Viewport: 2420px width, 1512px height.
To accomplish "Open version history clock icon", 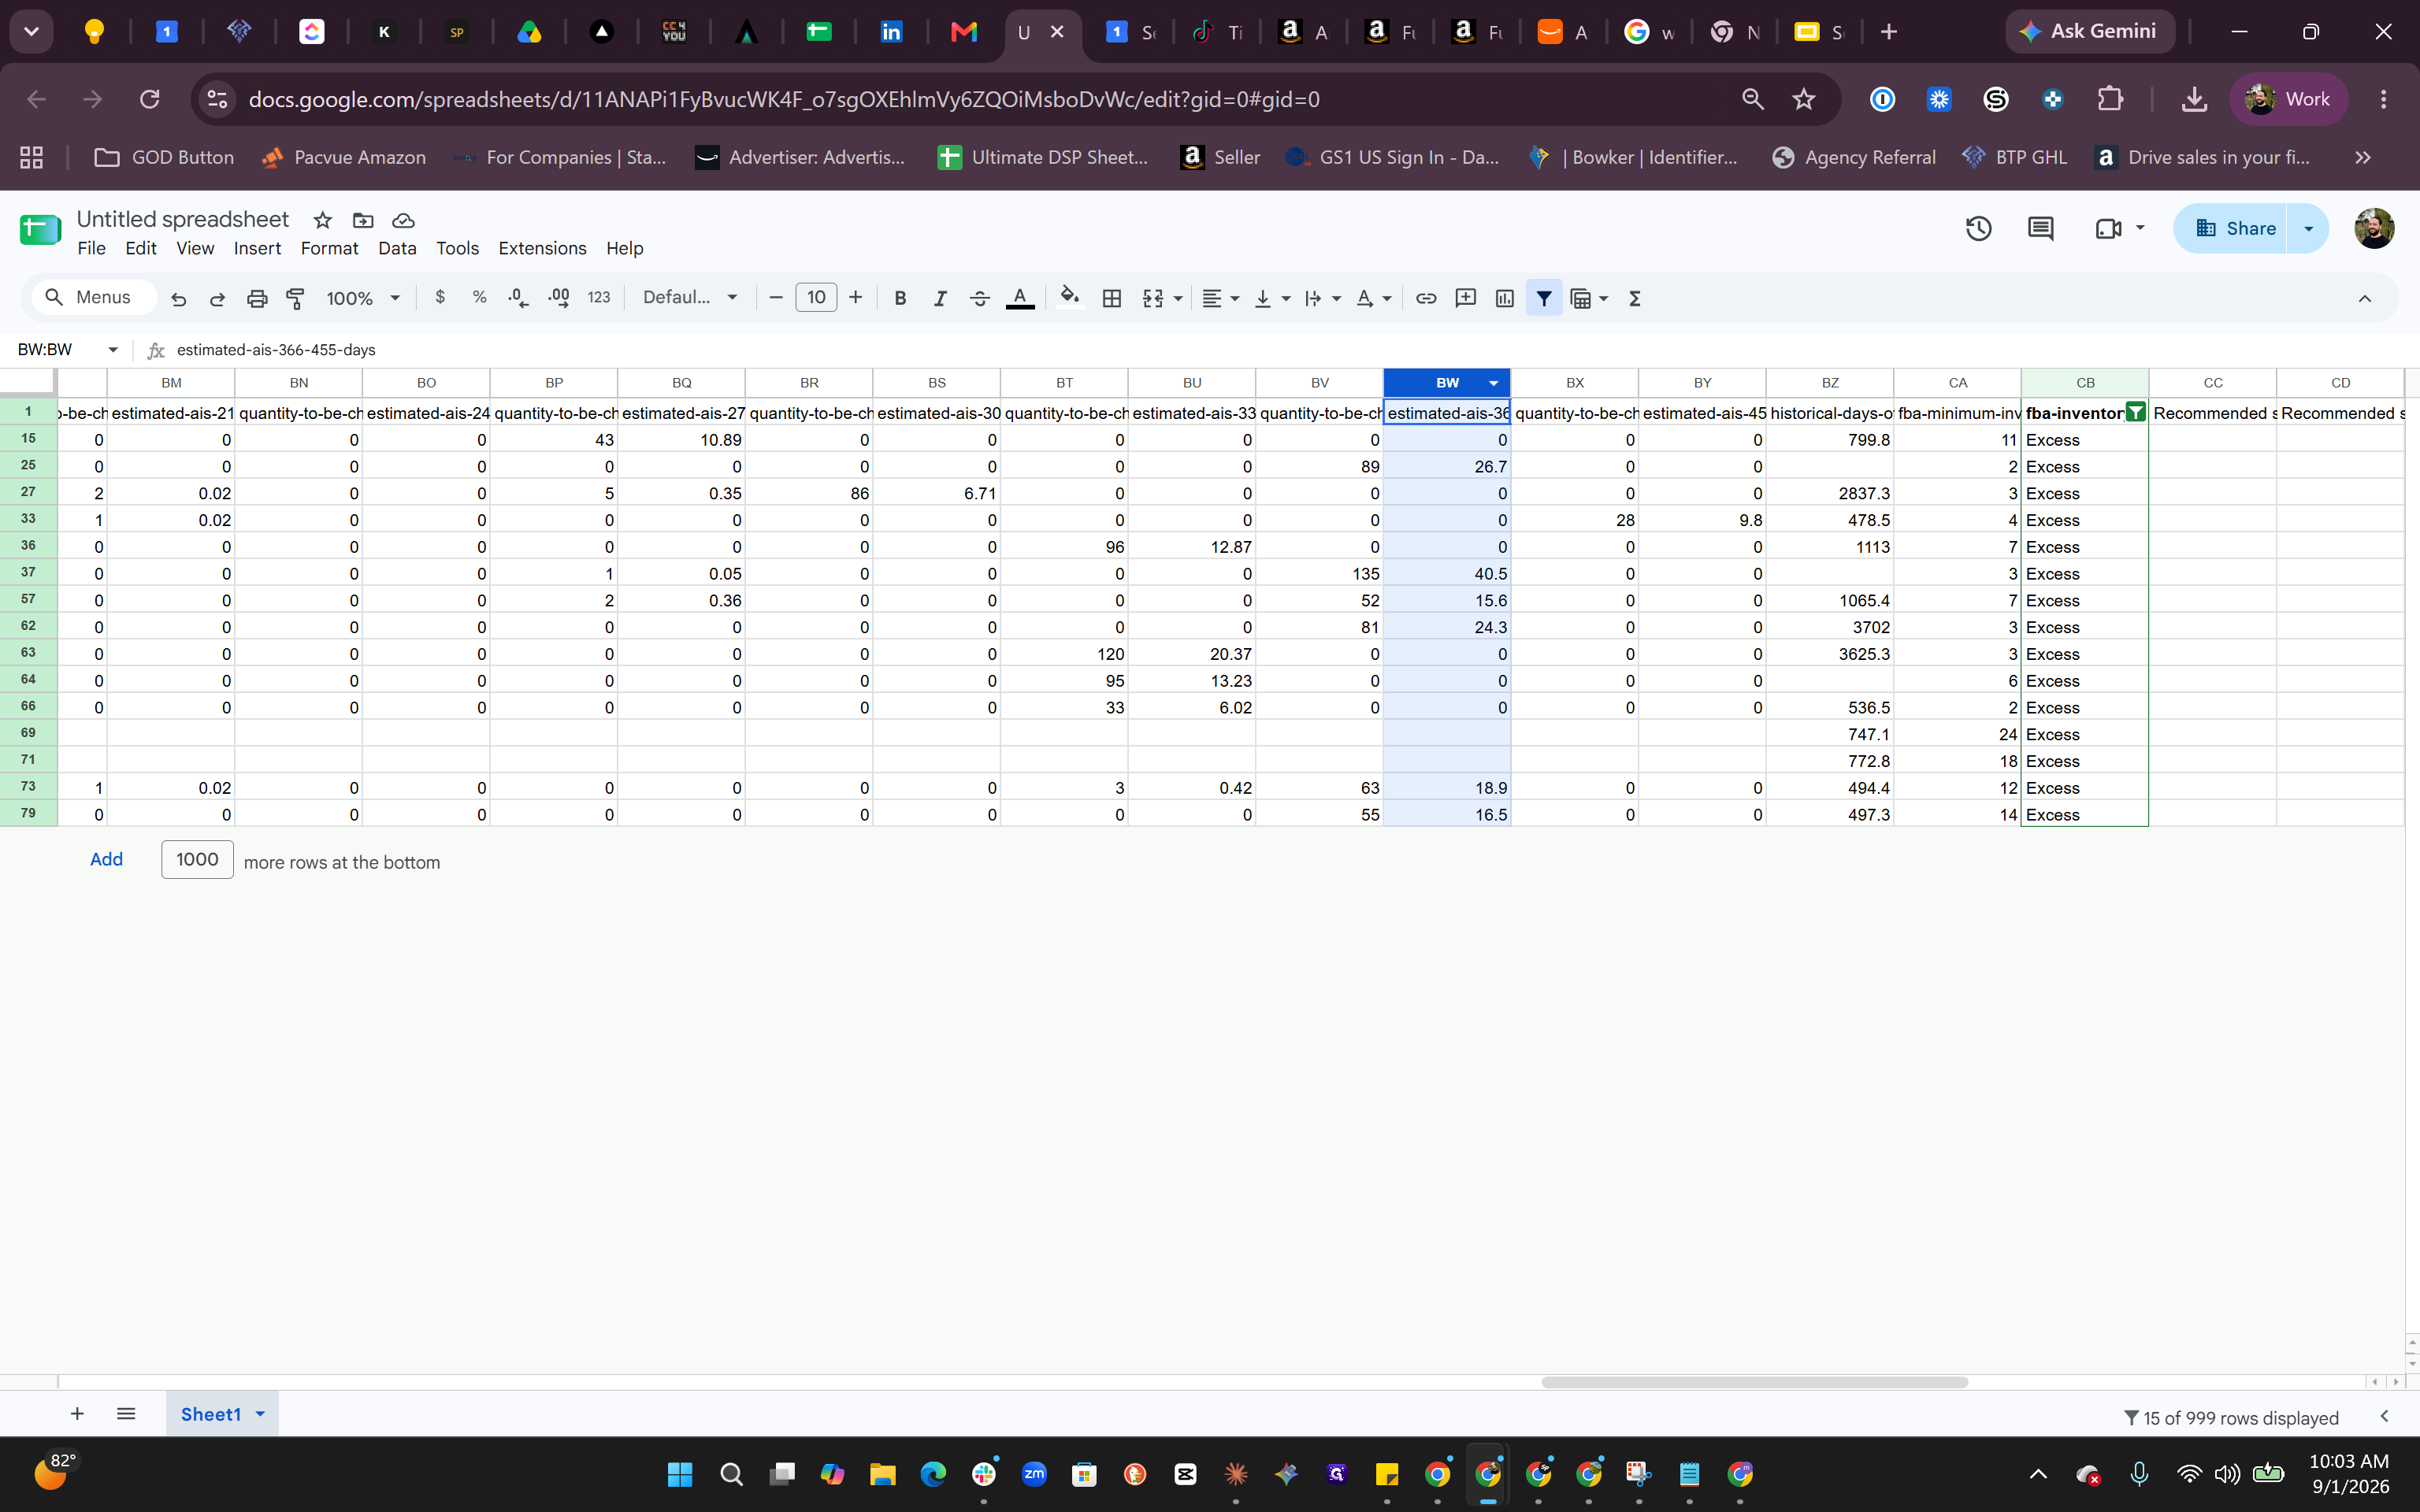I will pos(1978,229).
